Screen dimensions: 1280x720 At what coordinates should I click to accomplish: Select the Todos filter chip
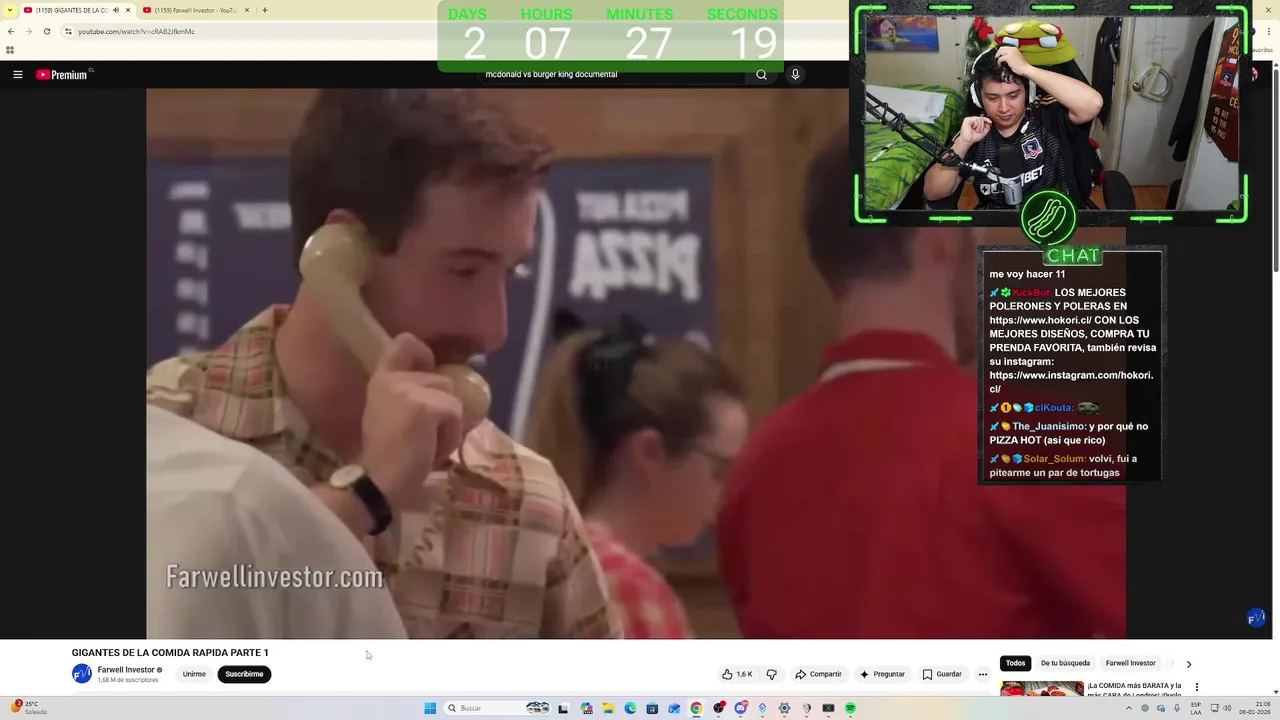point(1016,663)
